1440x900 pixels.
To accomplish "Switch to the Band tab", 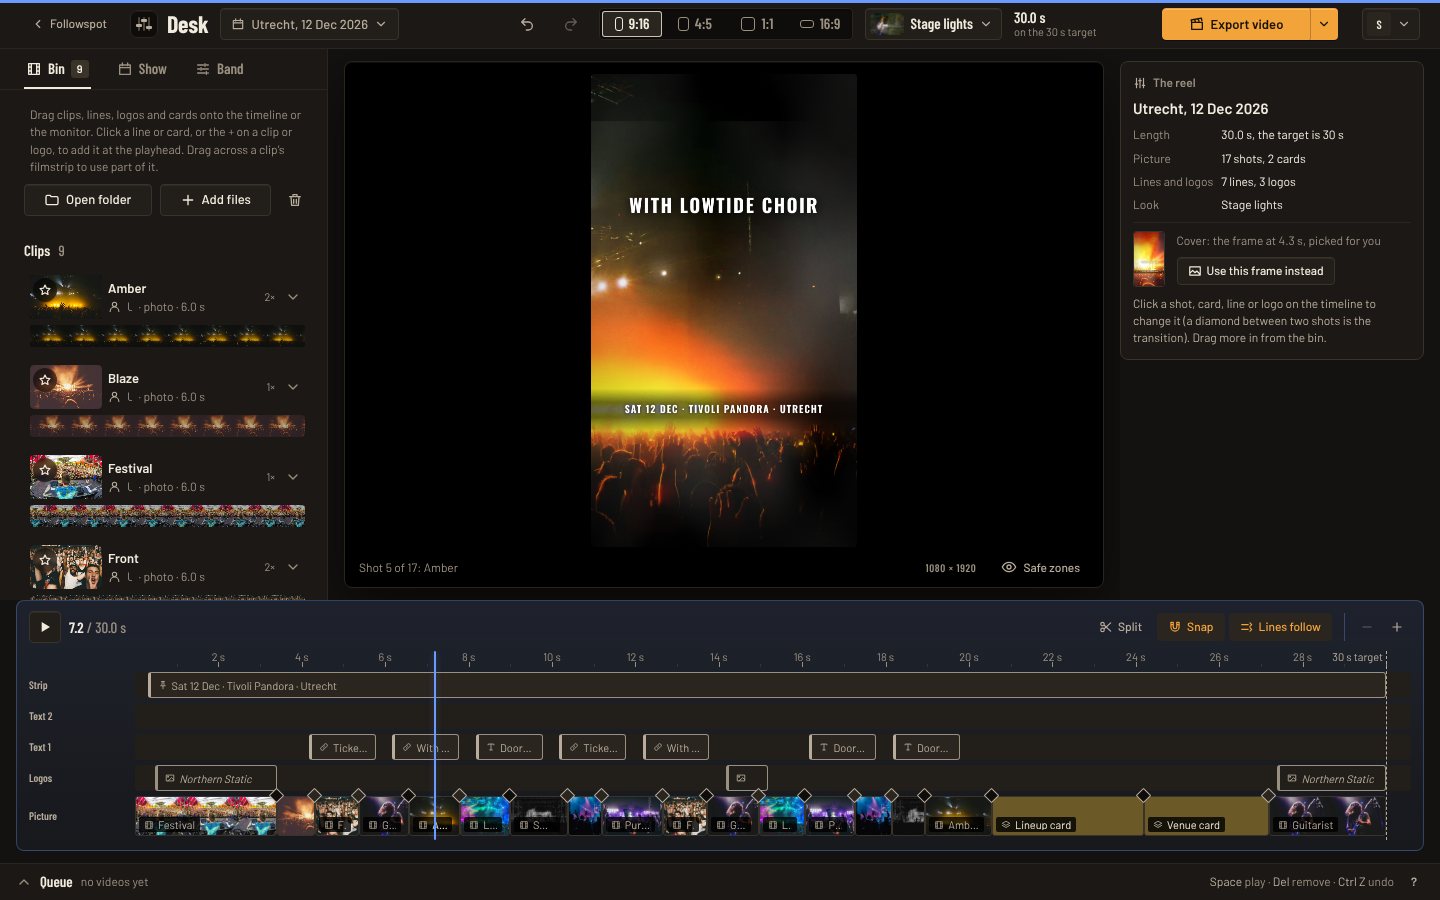I will point(220,69).
